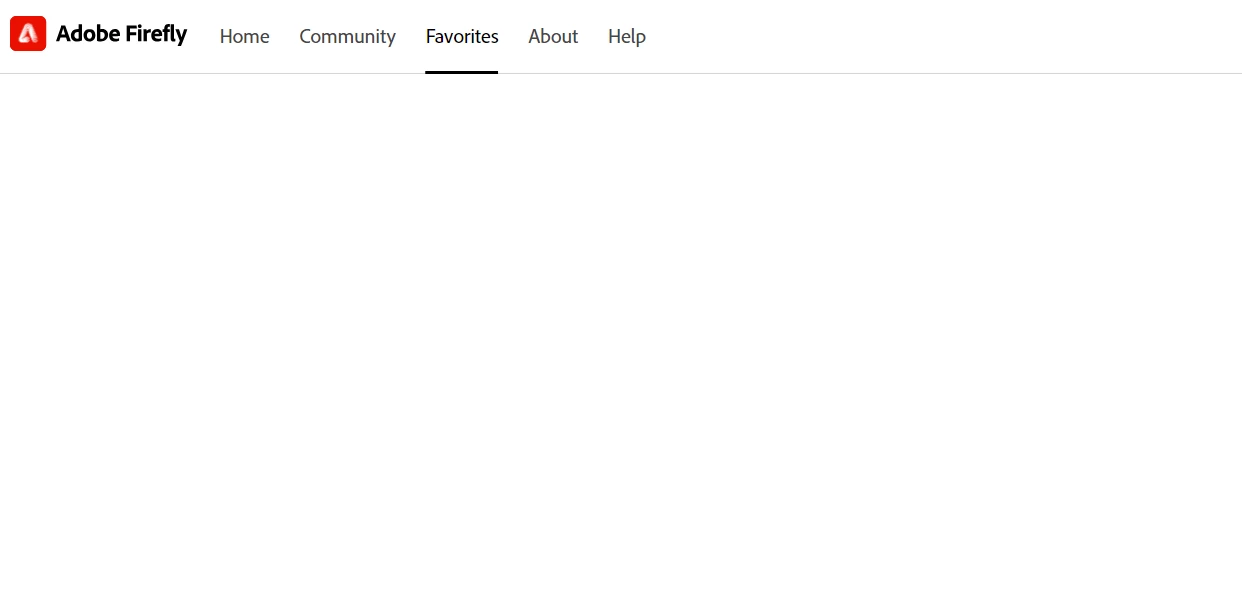
Task: Choose the nav item right of Favorites
Action: pyautogui.click(x=553, y=36)
